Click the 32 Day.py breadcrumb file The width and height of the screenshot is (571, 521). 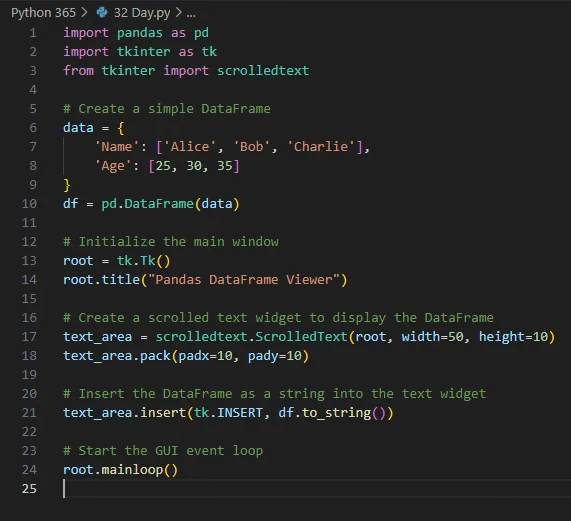pos(142,13)
